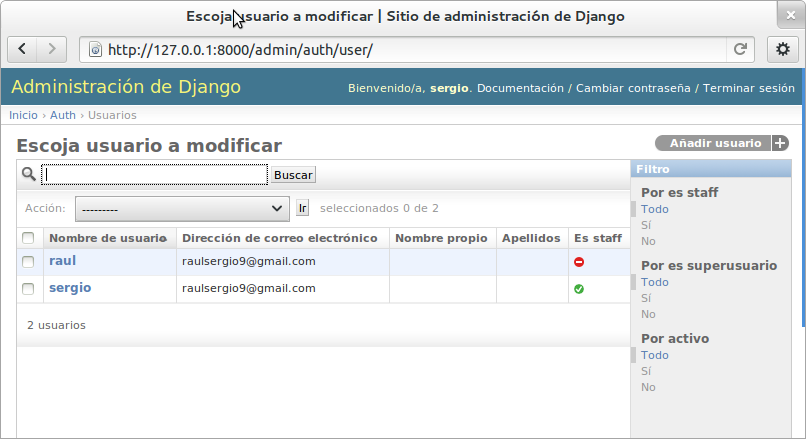Select Sí under Por activo filter

coord(646,371)
